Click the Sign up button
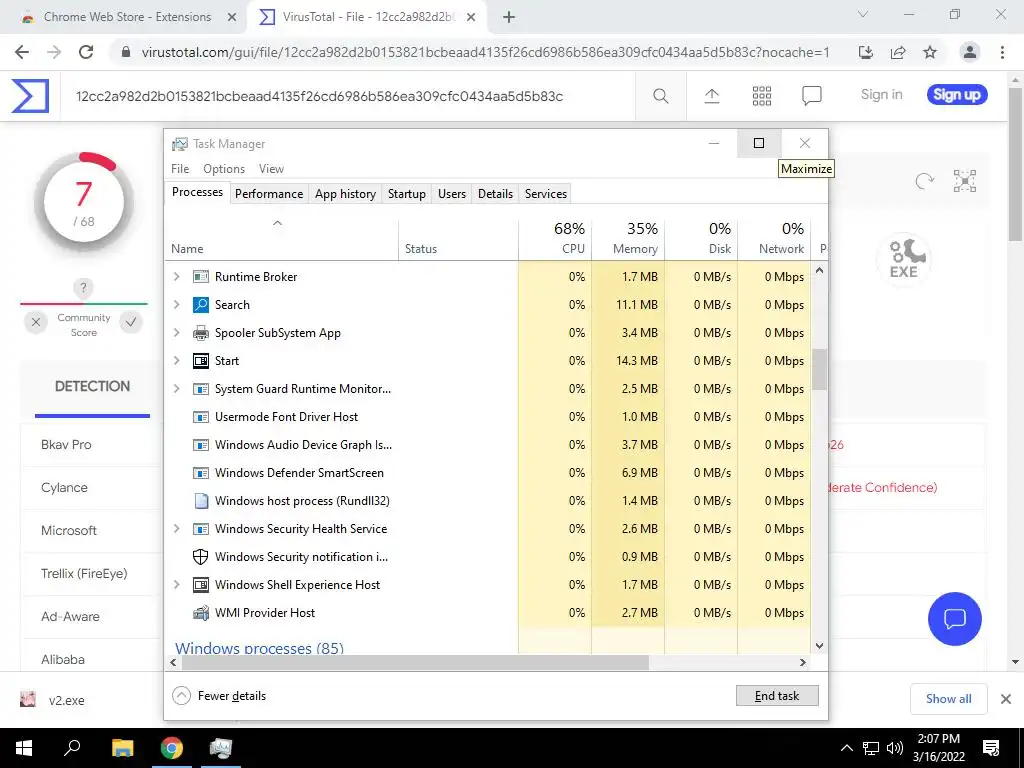The height and width of the screenshot is (768, 1024). [957, 95]
